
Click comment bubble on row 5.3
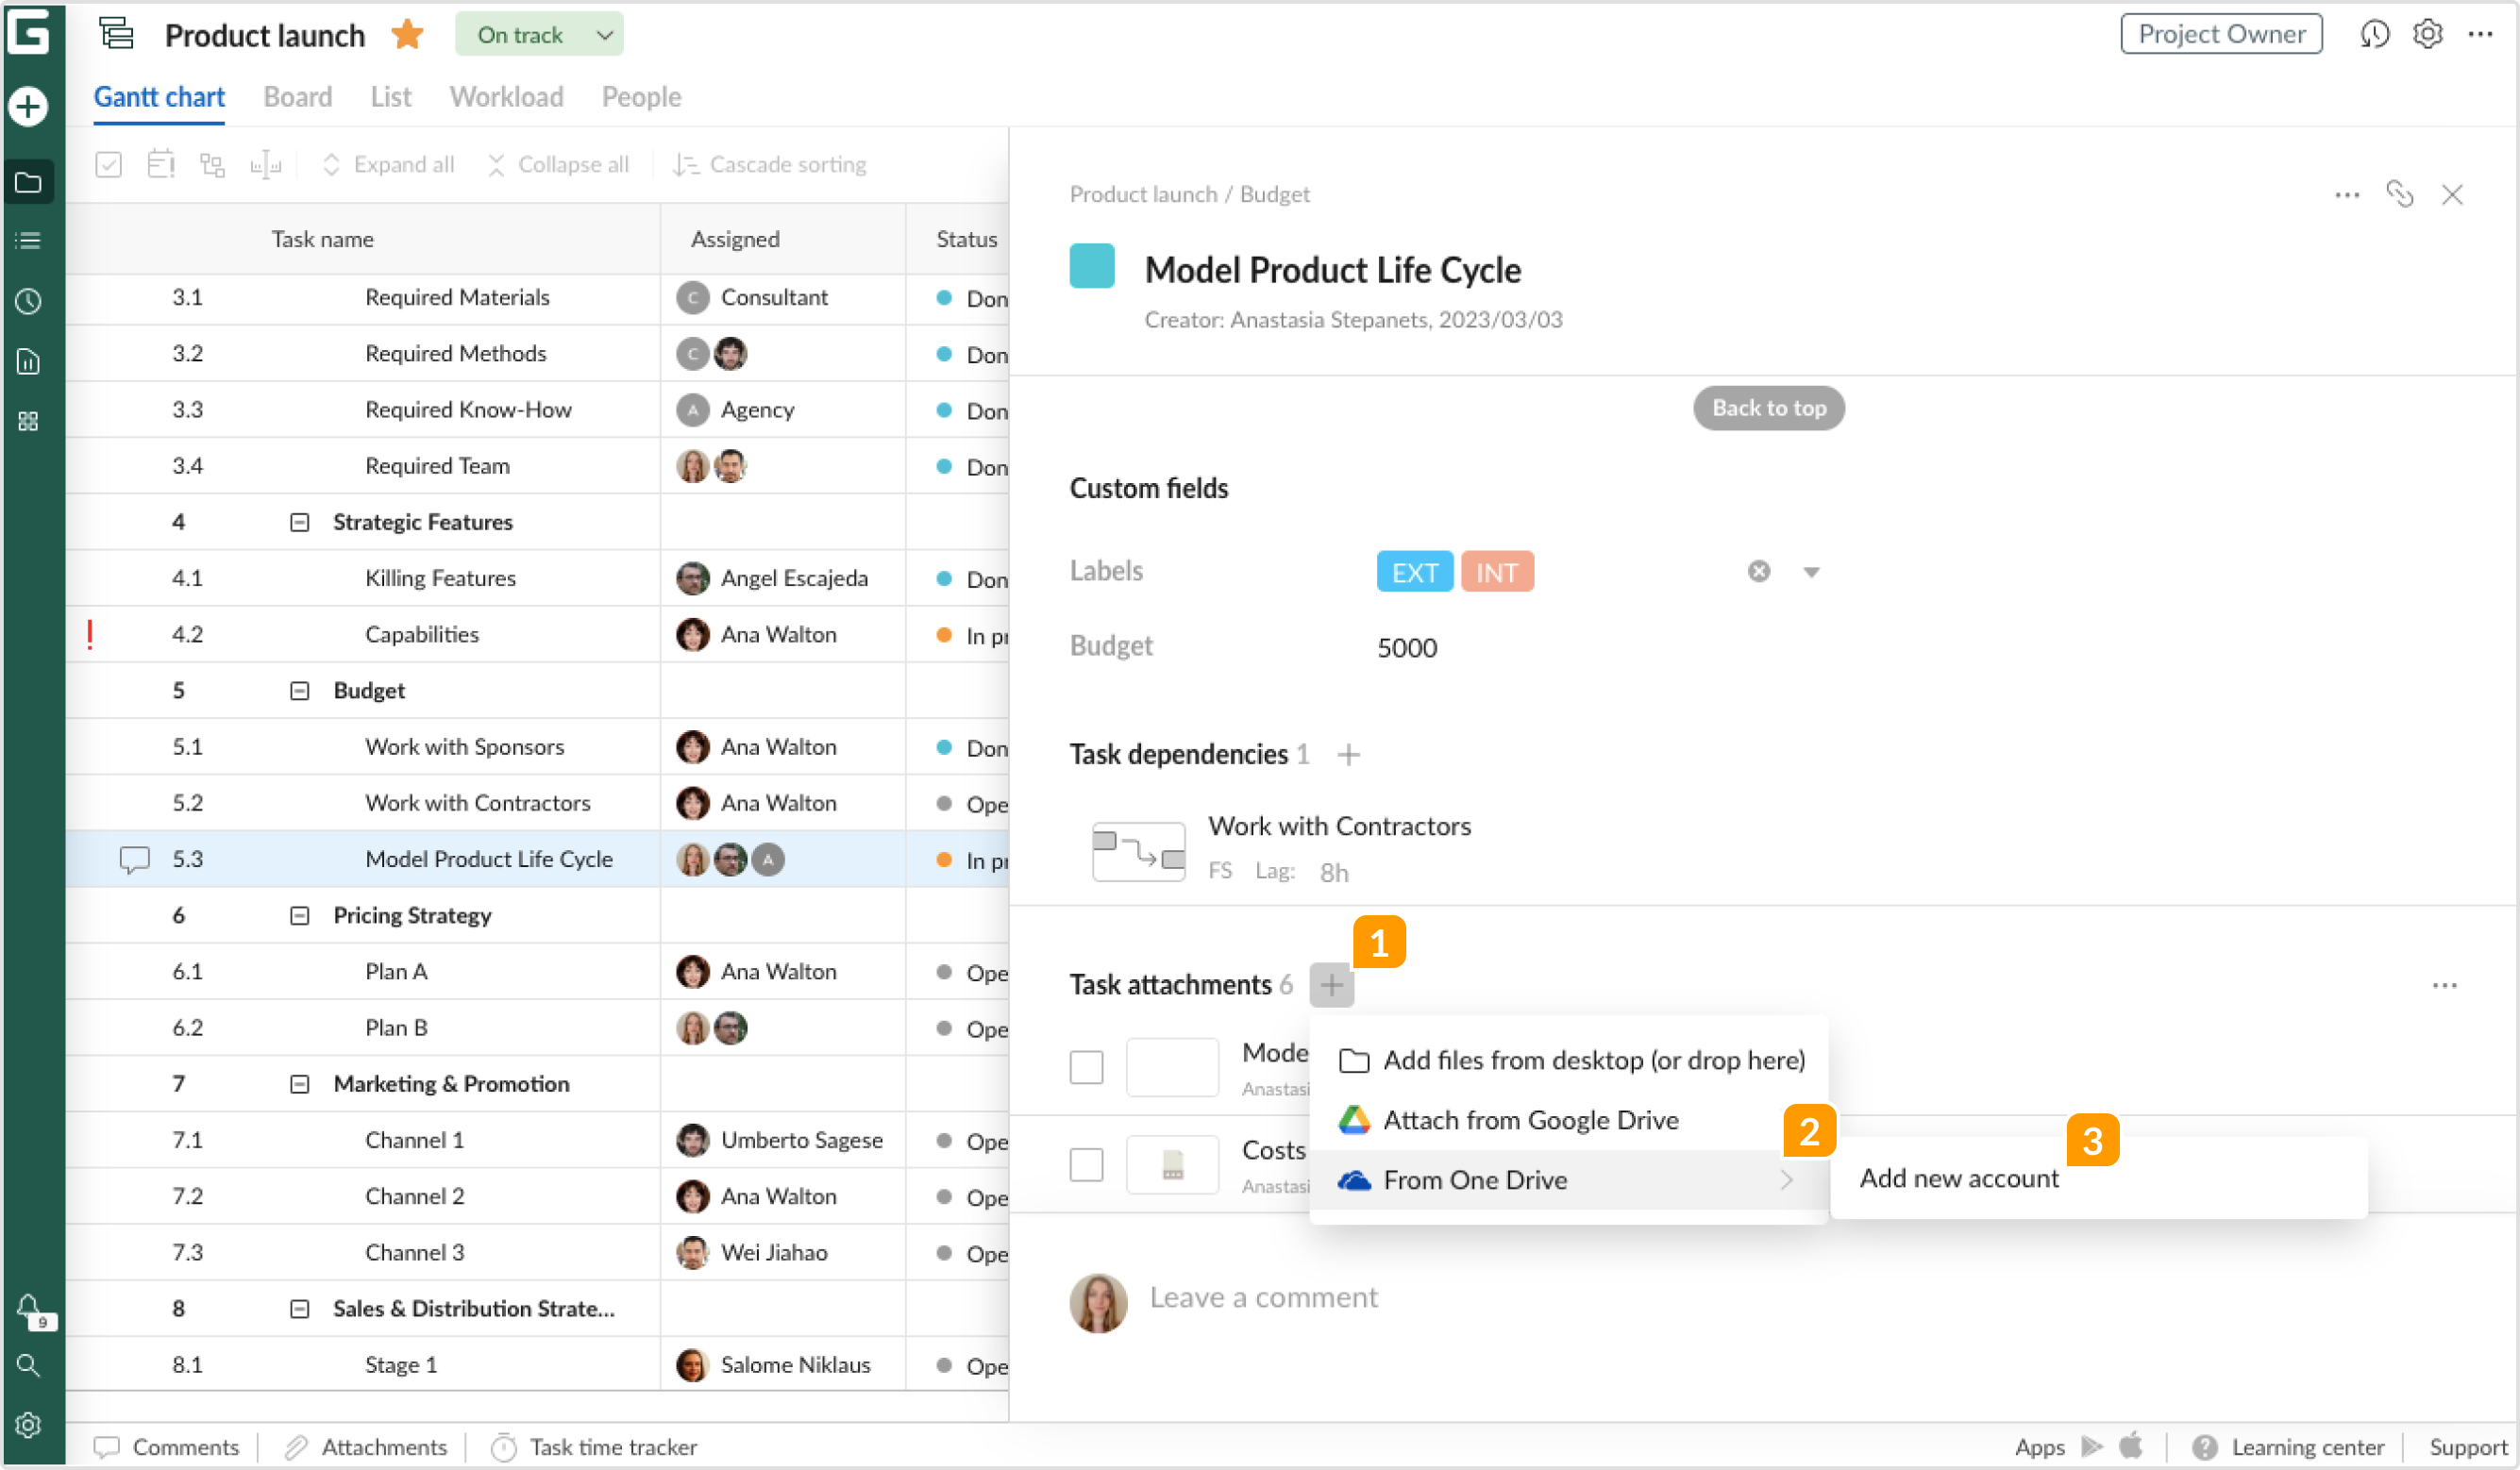coord(134,860)
